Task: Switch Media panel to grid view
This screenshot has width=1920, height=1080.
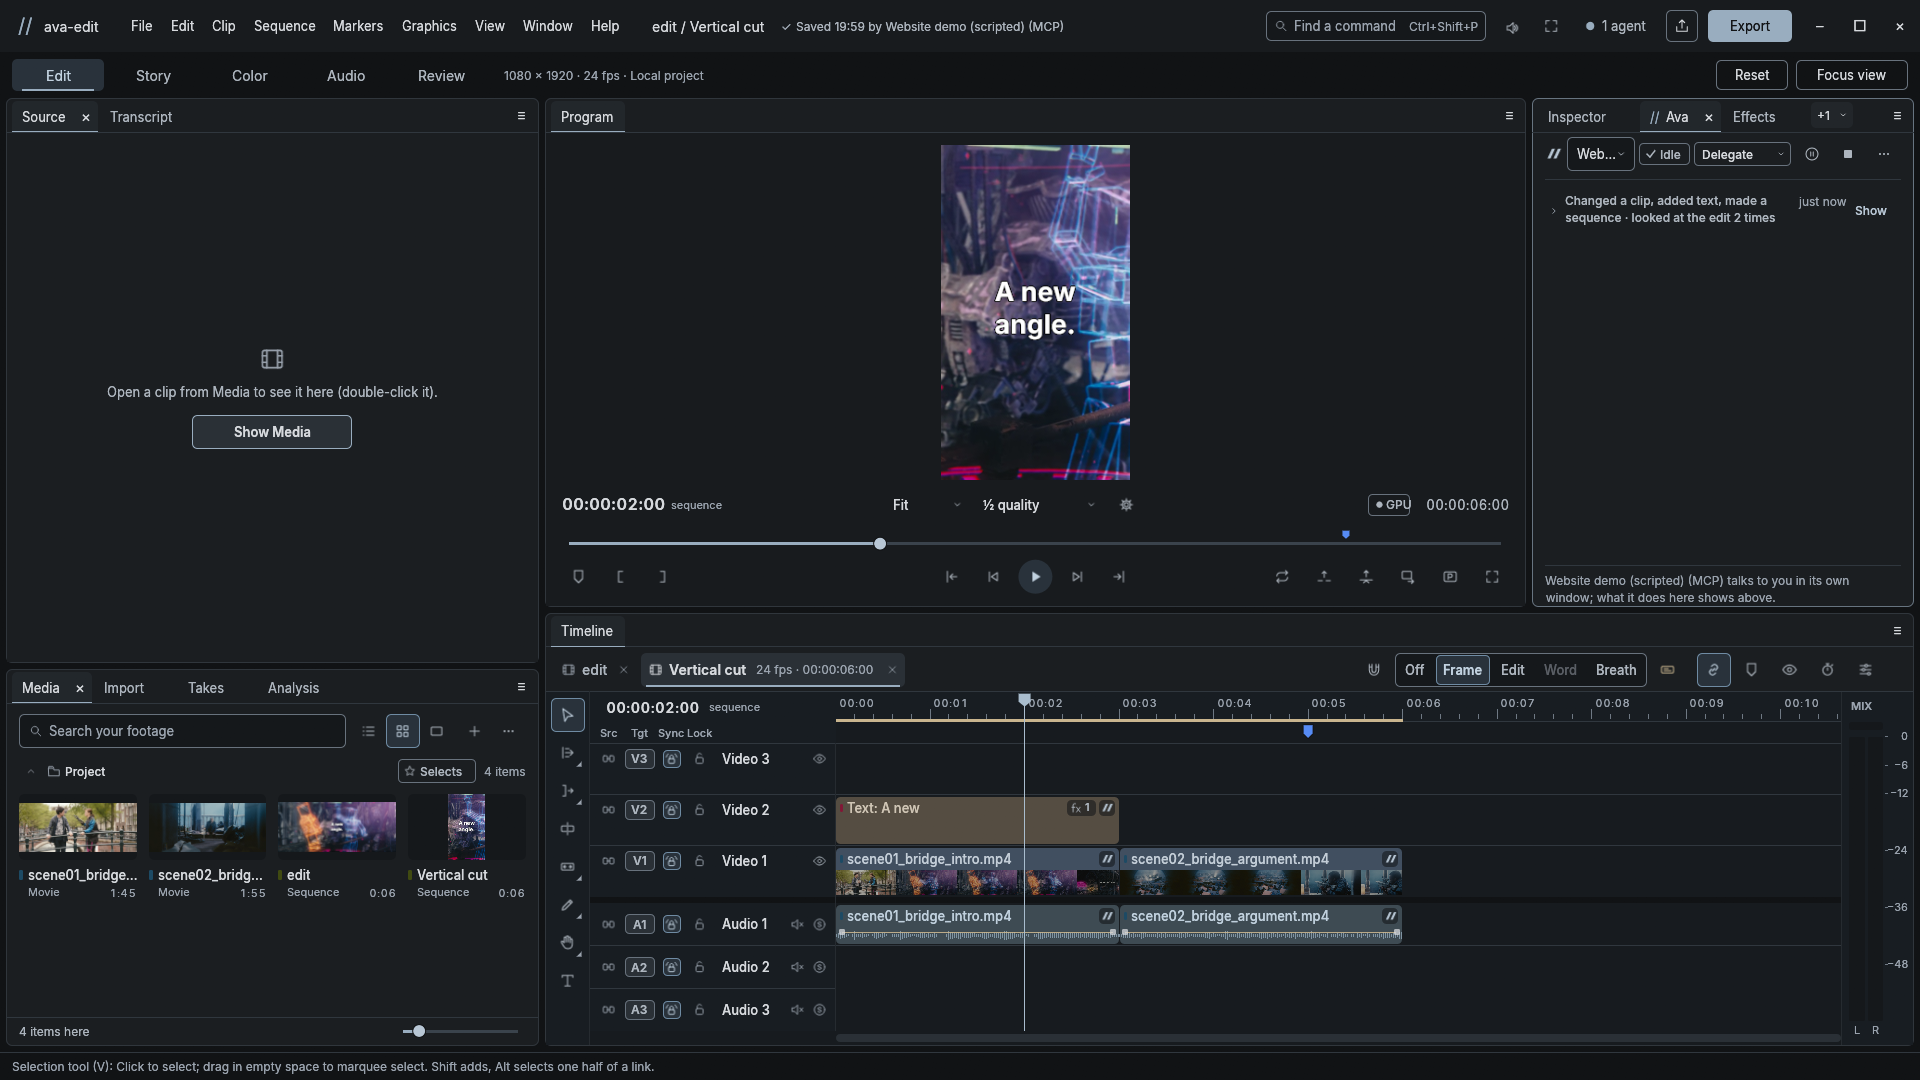Action: (x=402, y=731)
